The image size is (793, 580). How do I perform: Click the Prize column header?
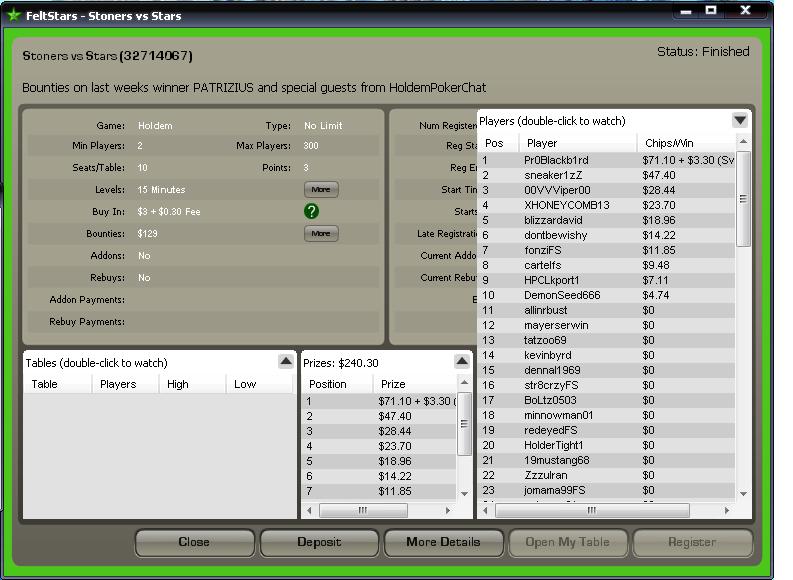click(415, 384)
